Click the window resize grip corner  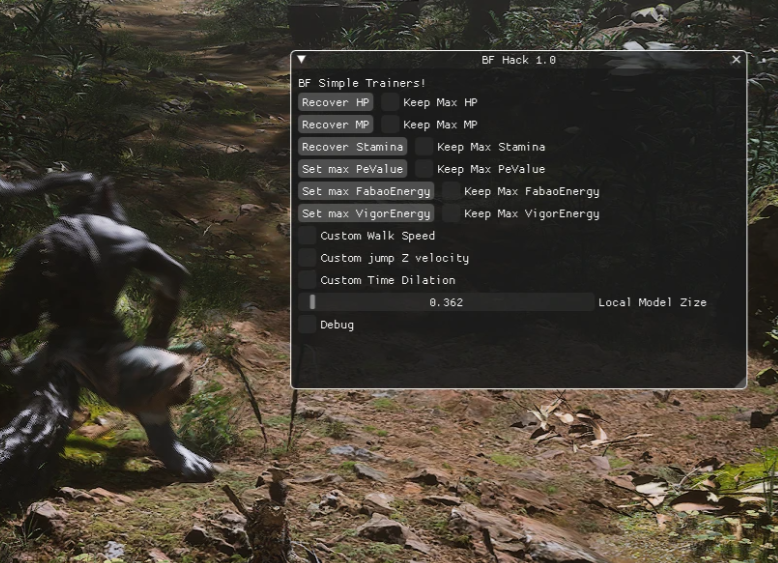point(740,382)
